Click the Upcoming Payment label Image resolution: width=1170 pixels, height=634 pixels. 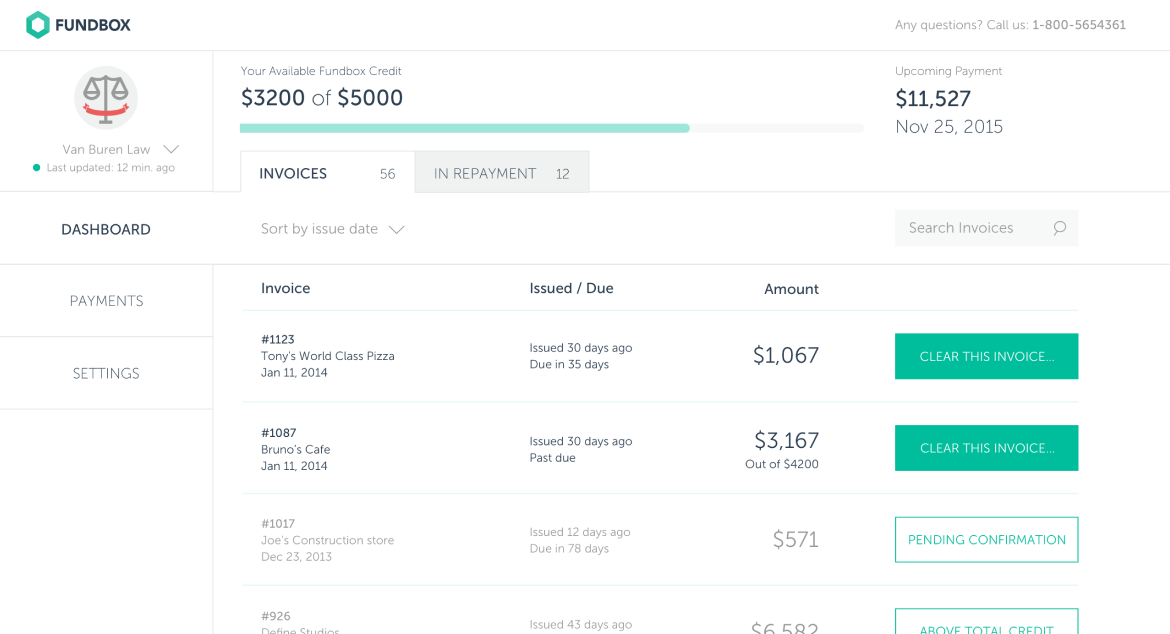948,71
